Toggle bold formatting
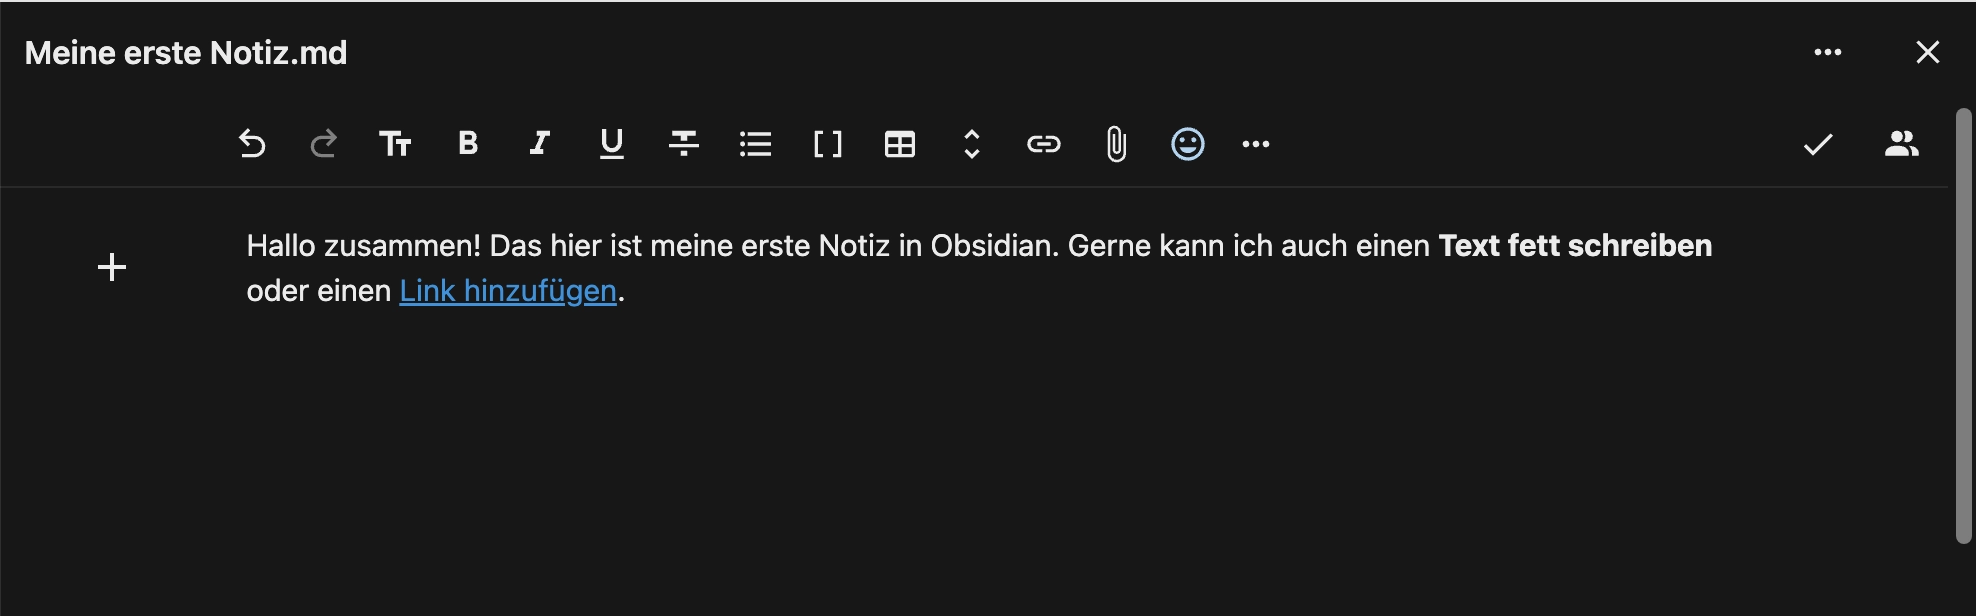The image size is (1976, 616). pyautogui.click(x=467, y=144)
